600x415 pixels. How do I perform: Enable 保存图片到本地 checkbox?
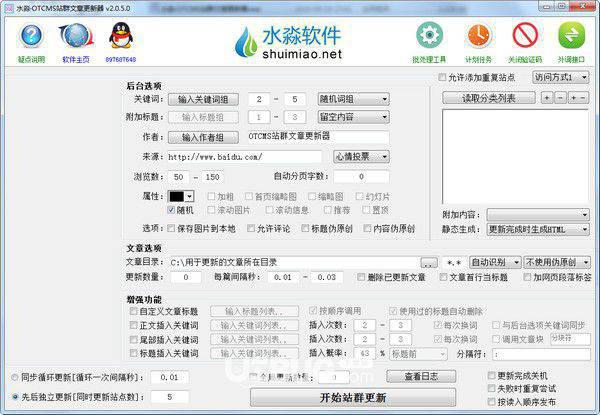171,228
